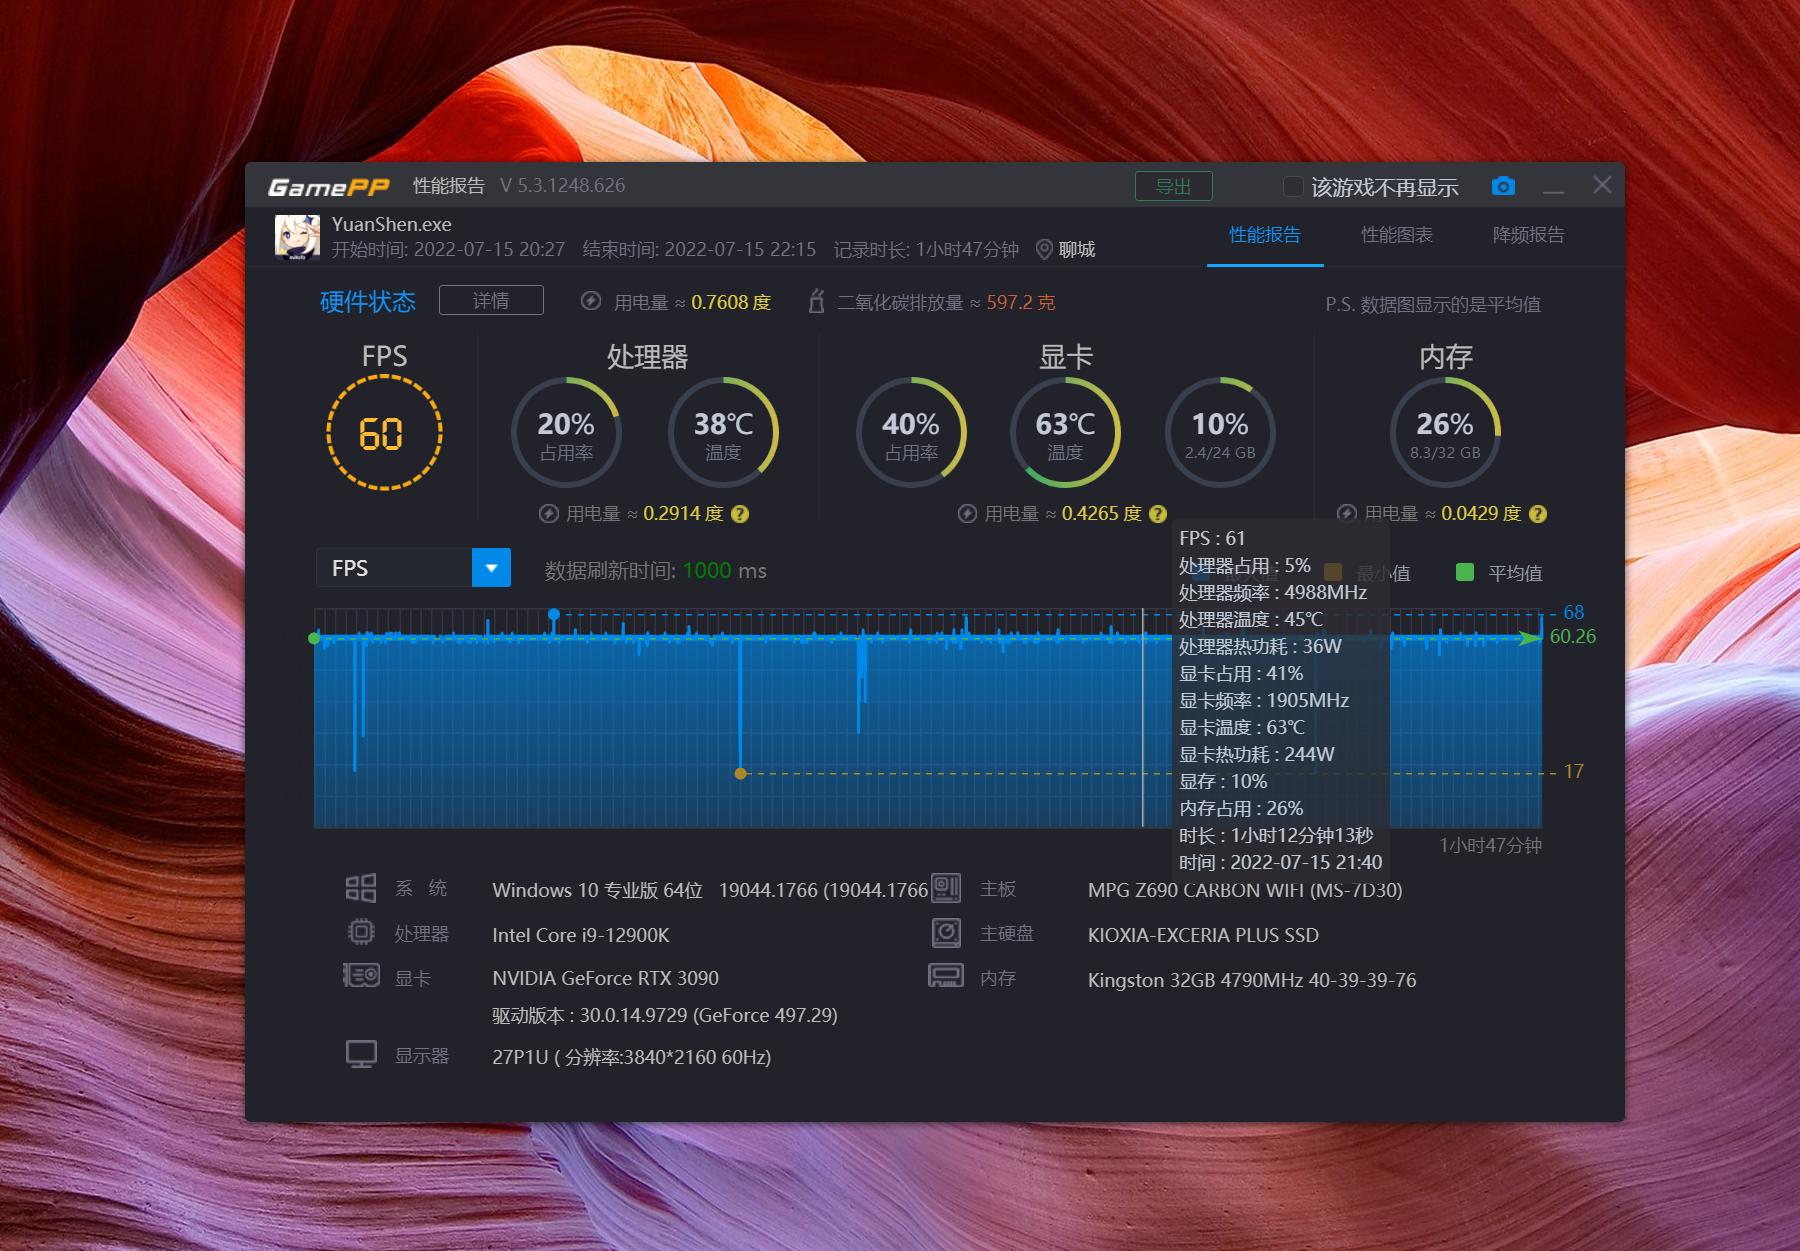This screenshot has height=1251, width=1800.
Task: Click the help icon next to graphics card power usage
Action: pos(1158,514)
